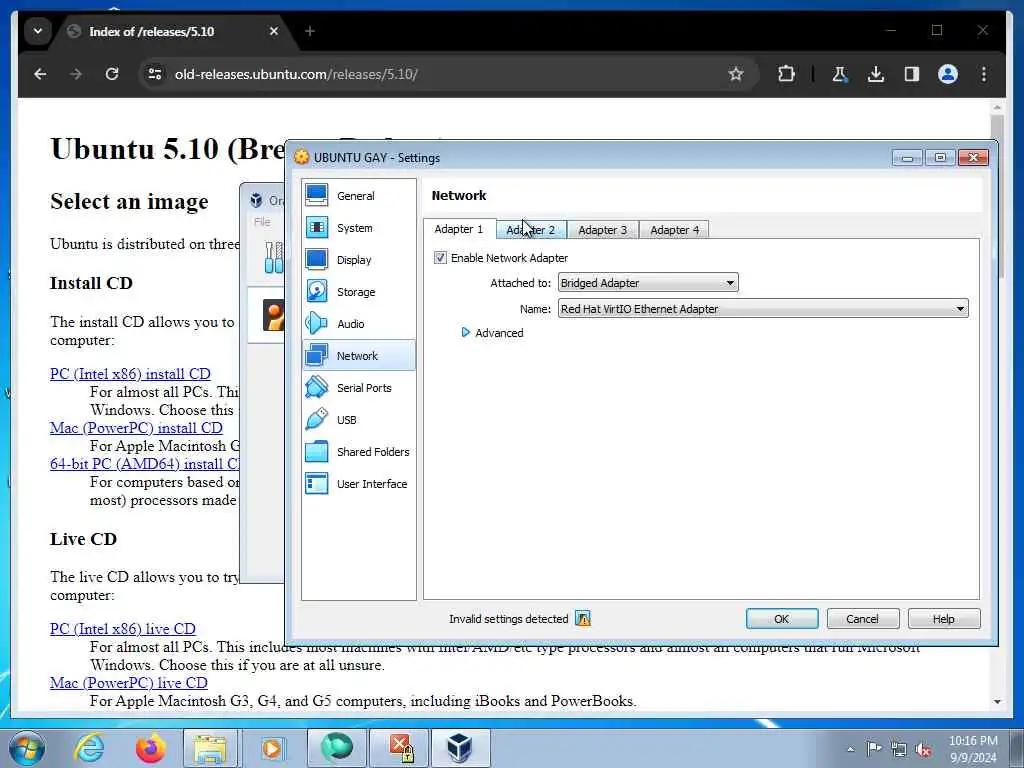Open General settings category icon

pyautogui.click(x=317, y=195)
